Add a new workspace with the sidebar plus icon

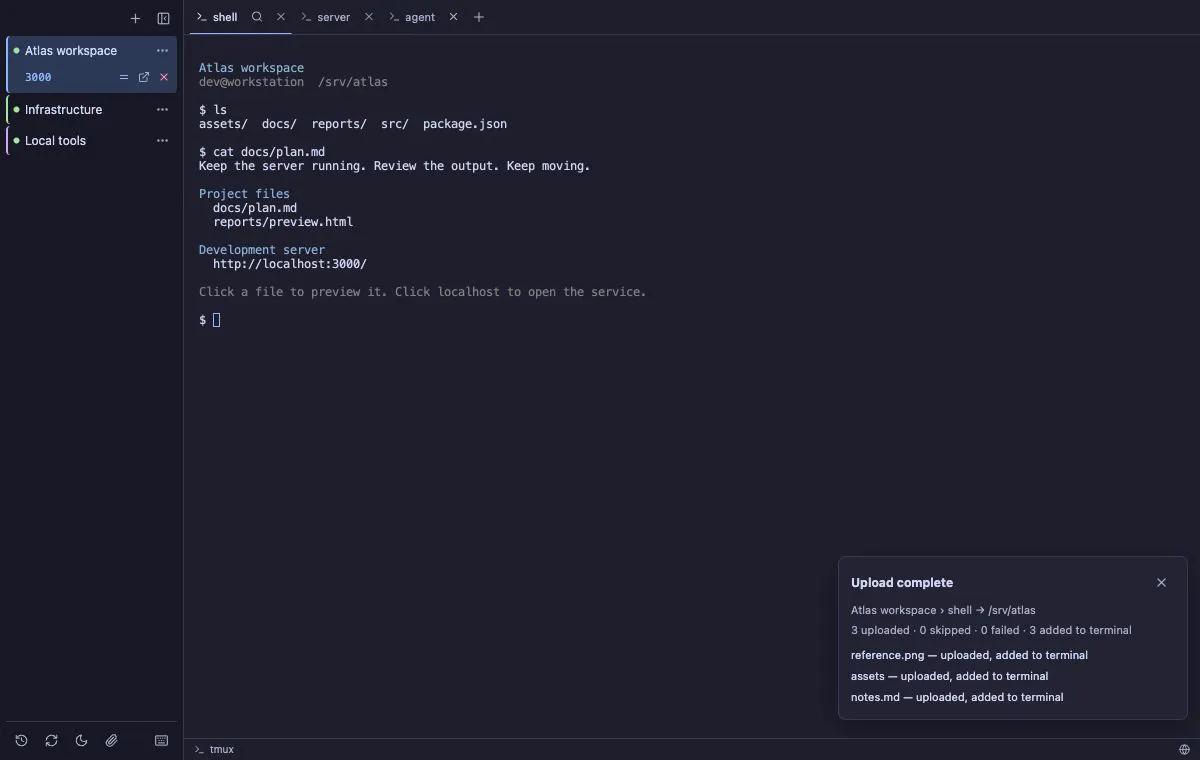coord(135,18)
